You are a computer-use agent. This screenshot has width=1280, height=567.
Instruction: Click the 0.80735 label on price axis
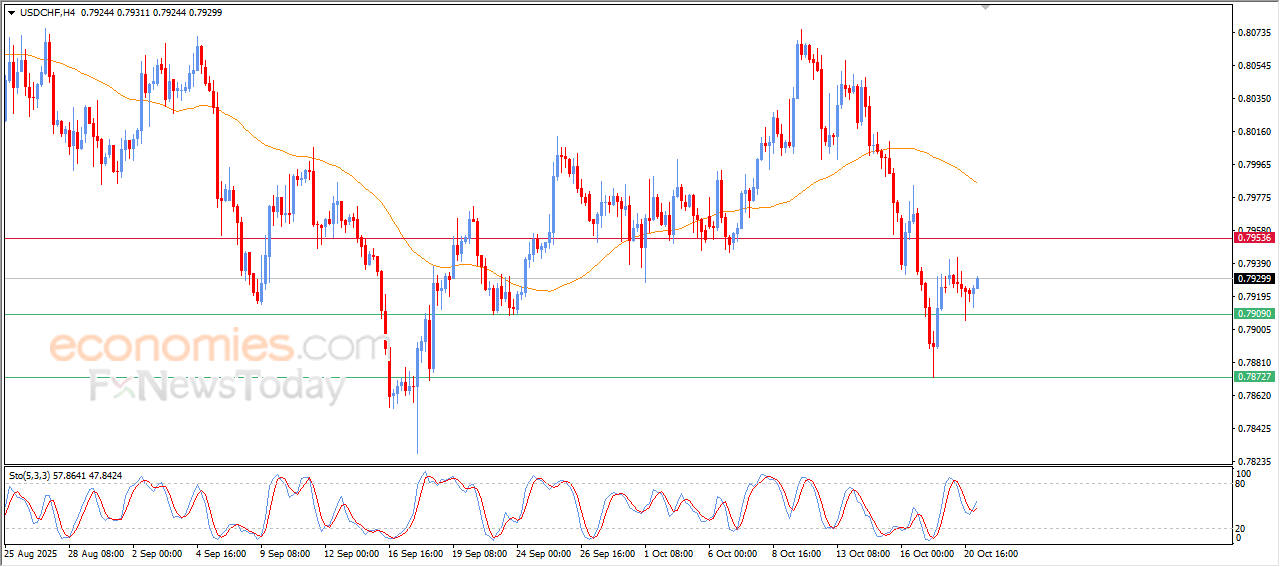1254,33
